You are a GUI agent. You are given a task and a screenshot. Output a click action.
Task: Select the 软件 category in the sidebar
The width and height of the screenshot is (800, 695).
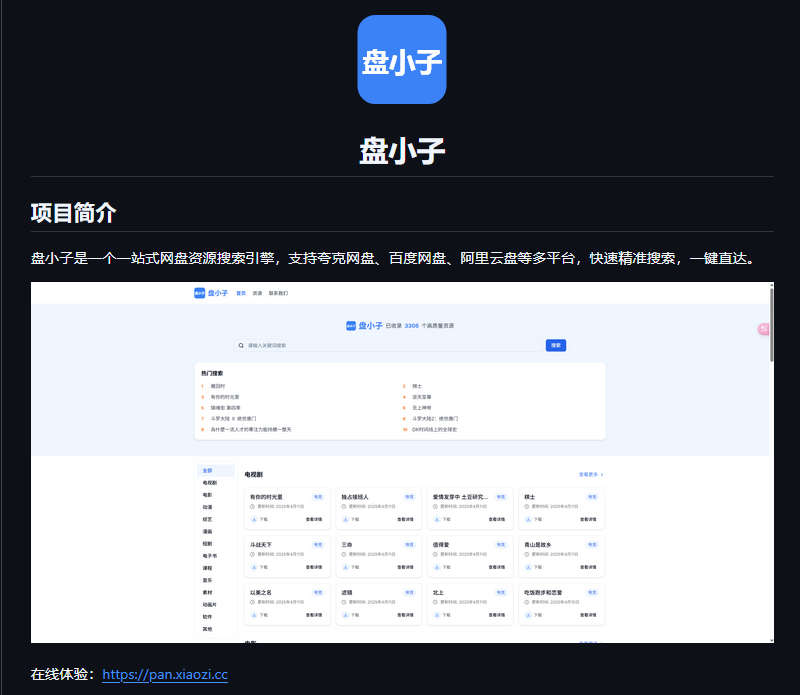coord(207,617)
